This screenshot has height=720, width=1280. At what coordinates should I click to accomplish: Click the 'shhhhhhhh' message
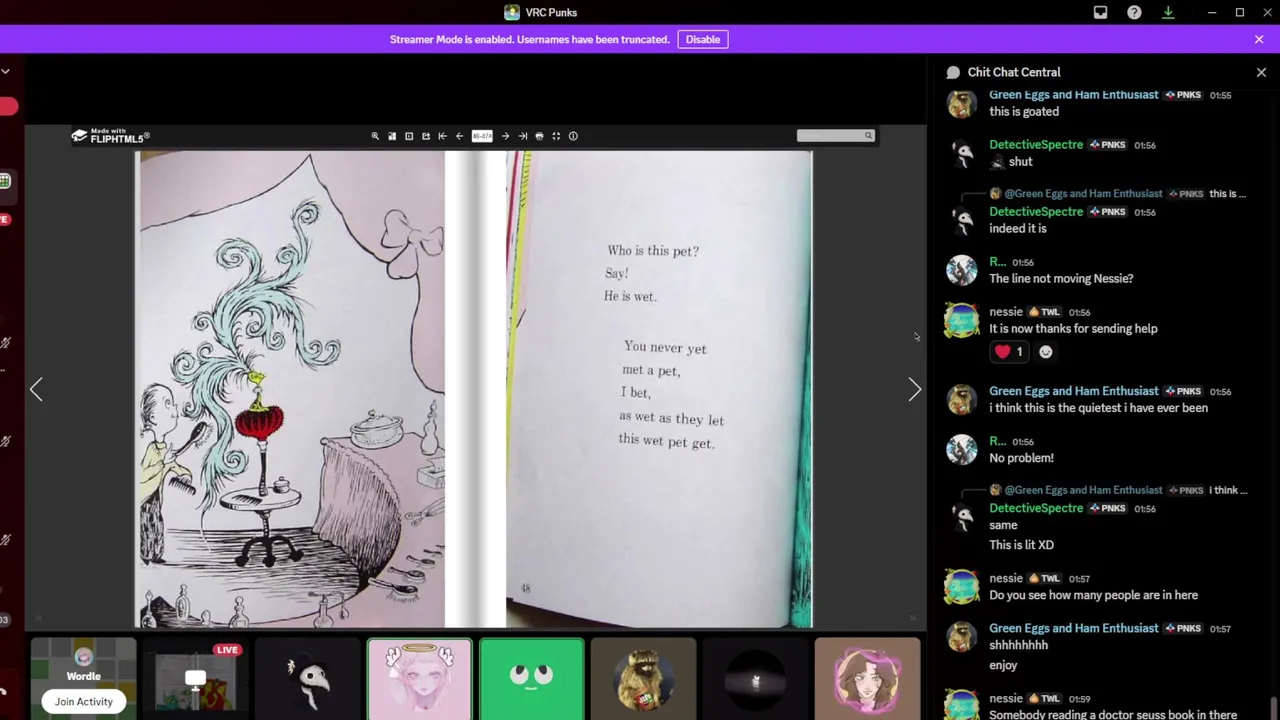click(x=1018, y=645)
